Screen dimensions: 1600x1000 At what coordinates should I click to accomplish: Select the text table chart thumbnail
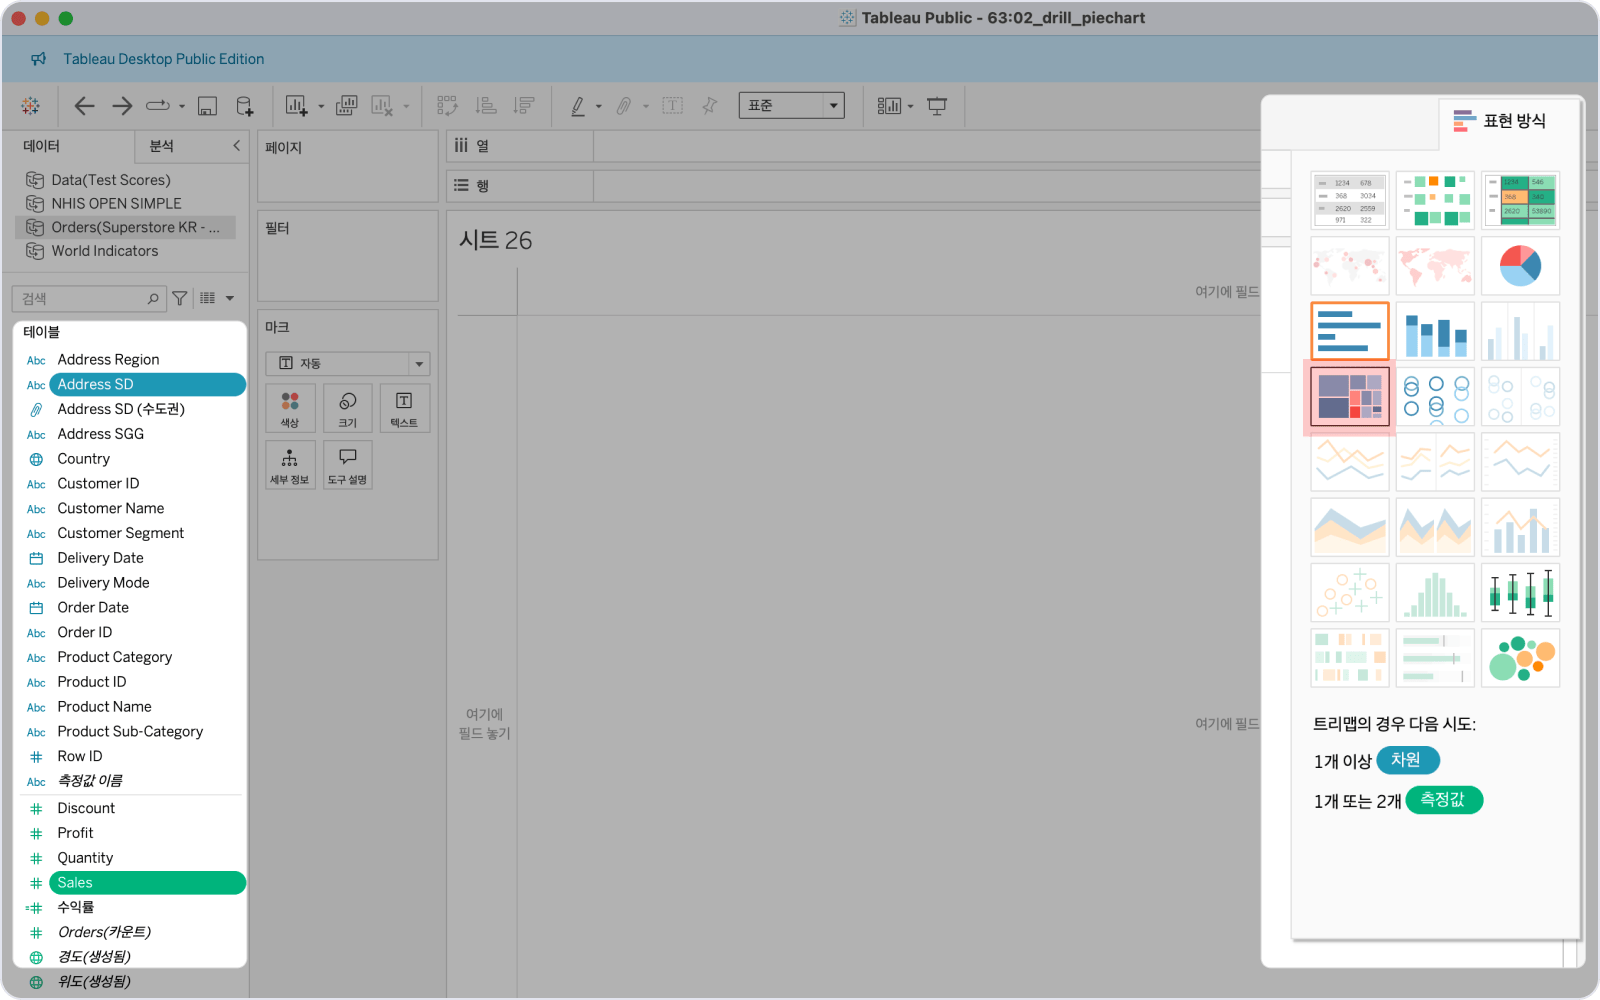1350,200
